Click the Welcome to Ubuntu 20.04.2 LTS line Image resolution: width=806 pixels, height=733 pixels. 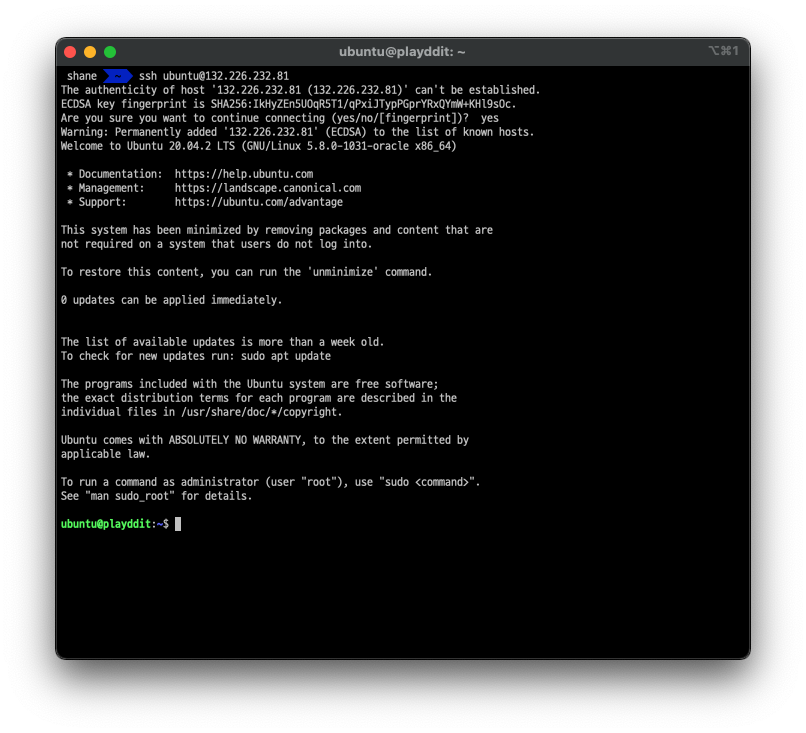coord(259,146)
